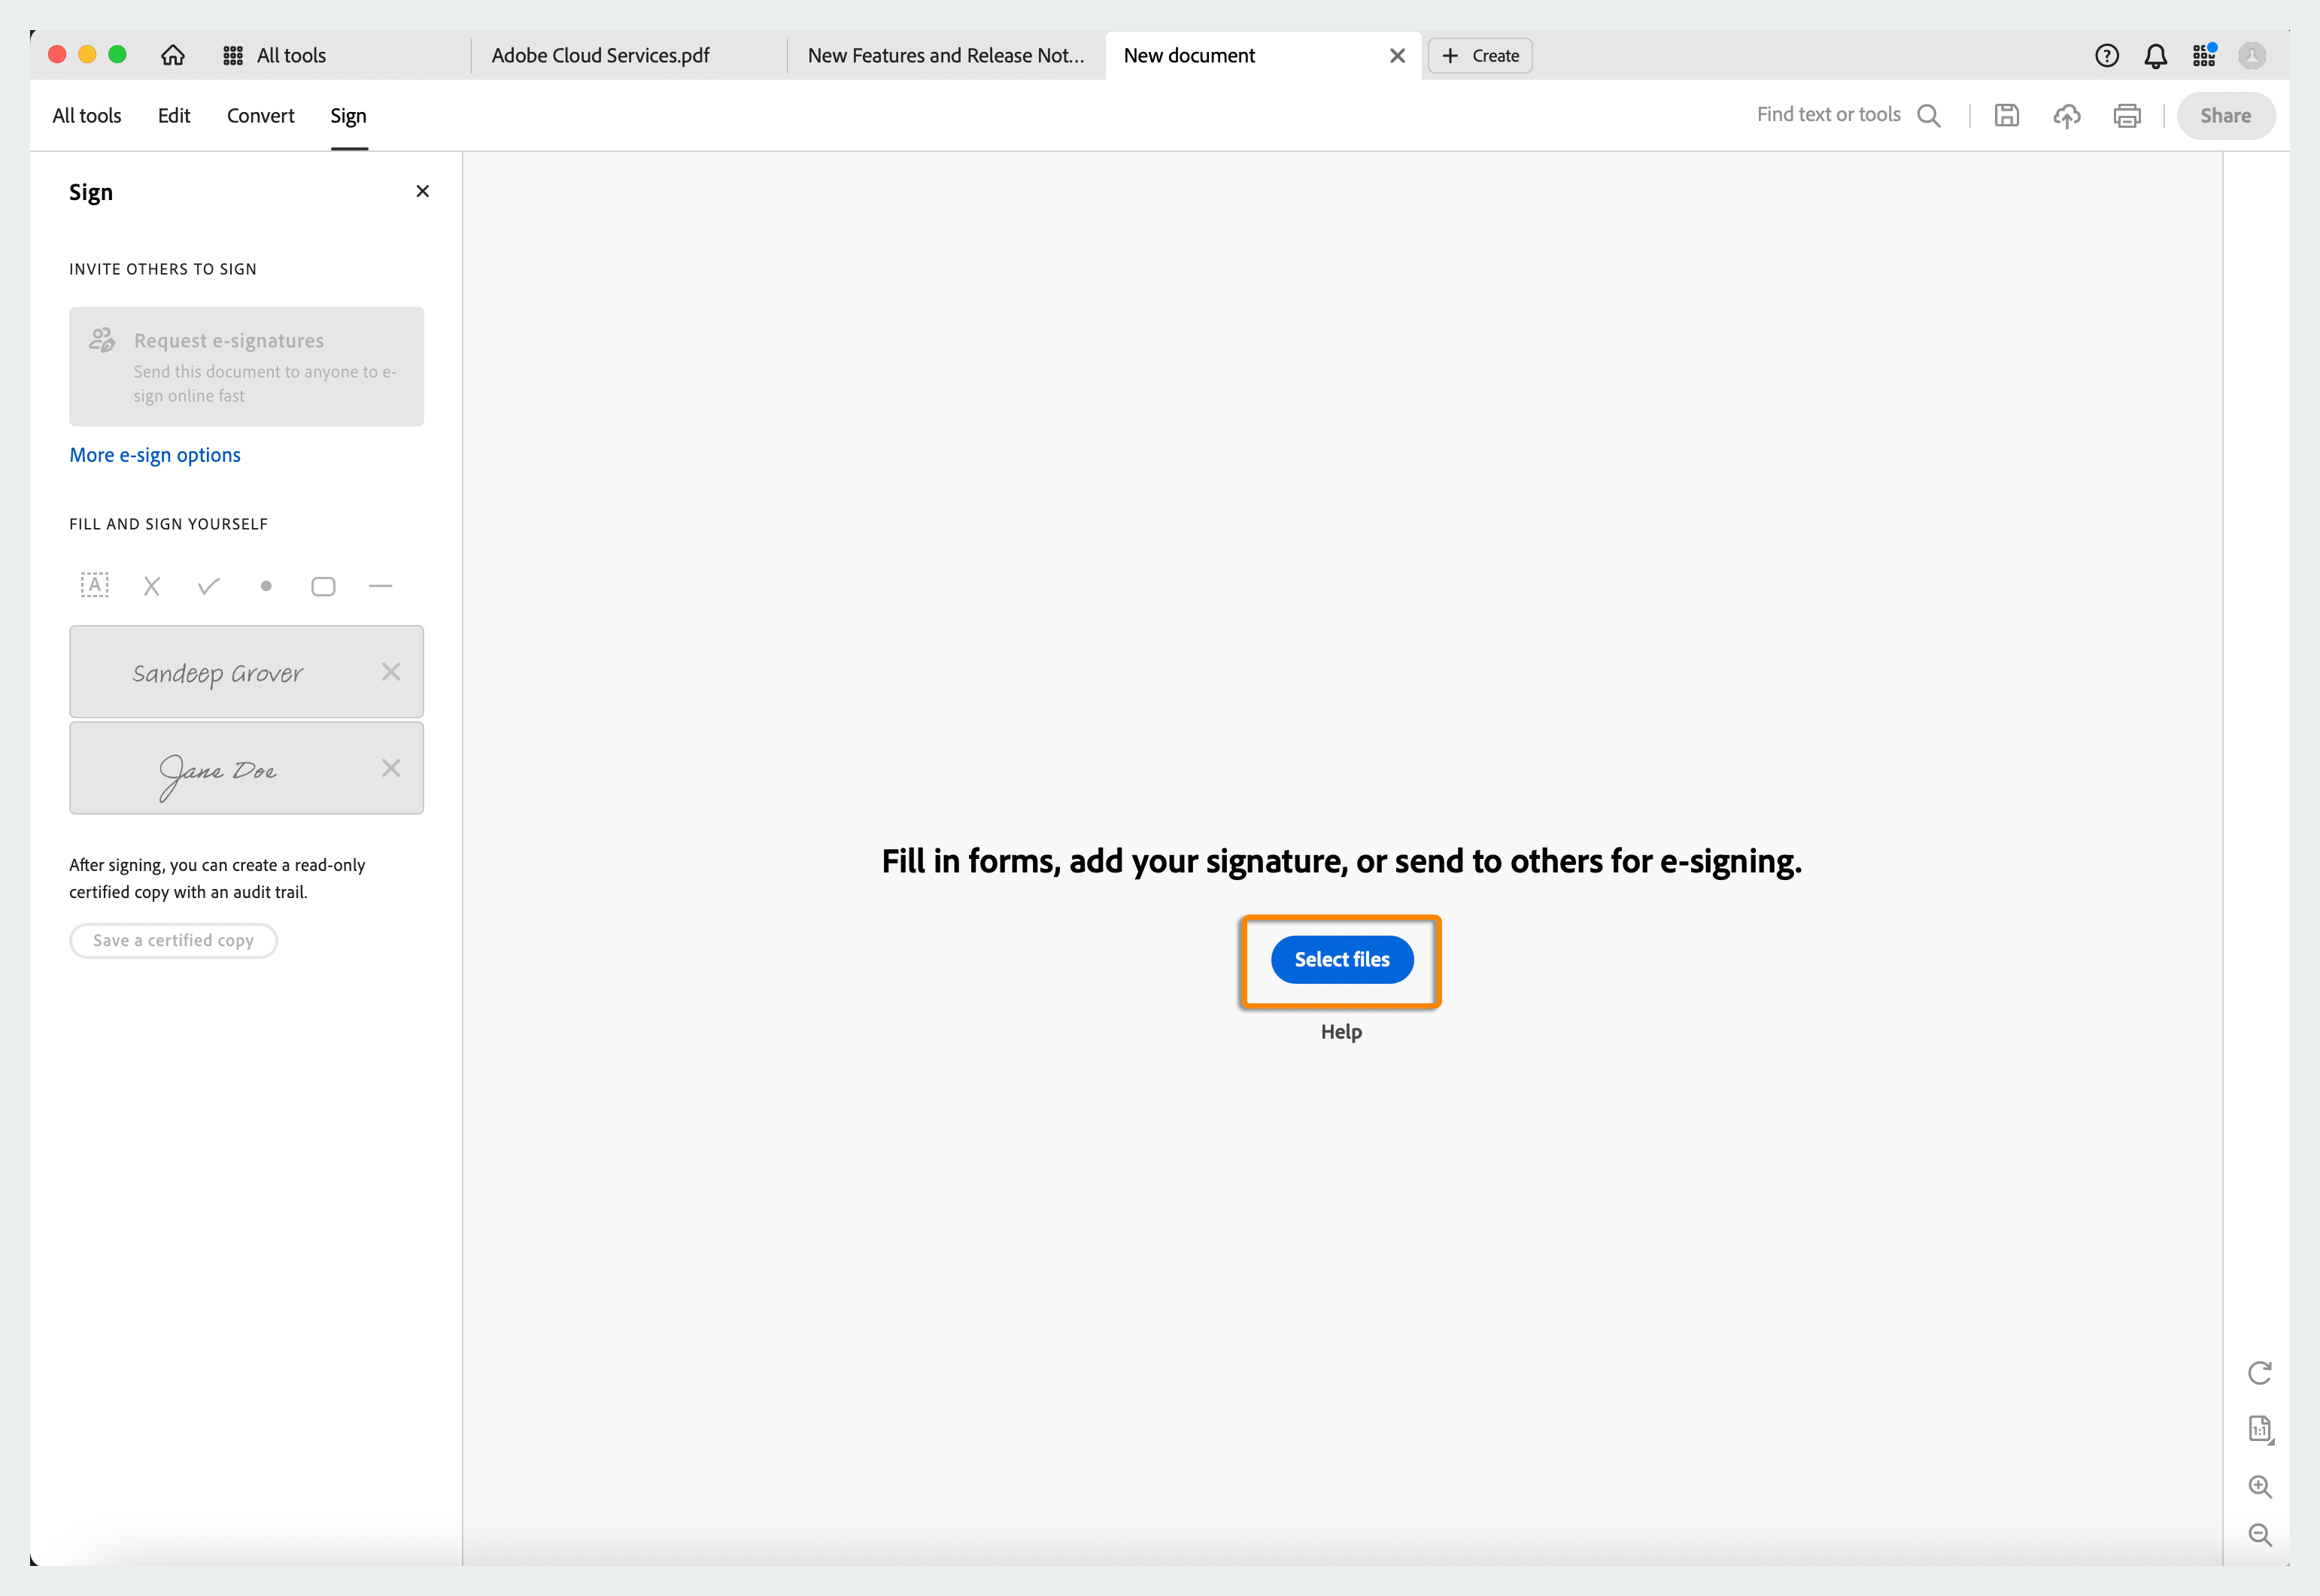2320x1596 pixels.
Task: Upload to cloud via cloud arrow icon
Action: (2067, 116)
